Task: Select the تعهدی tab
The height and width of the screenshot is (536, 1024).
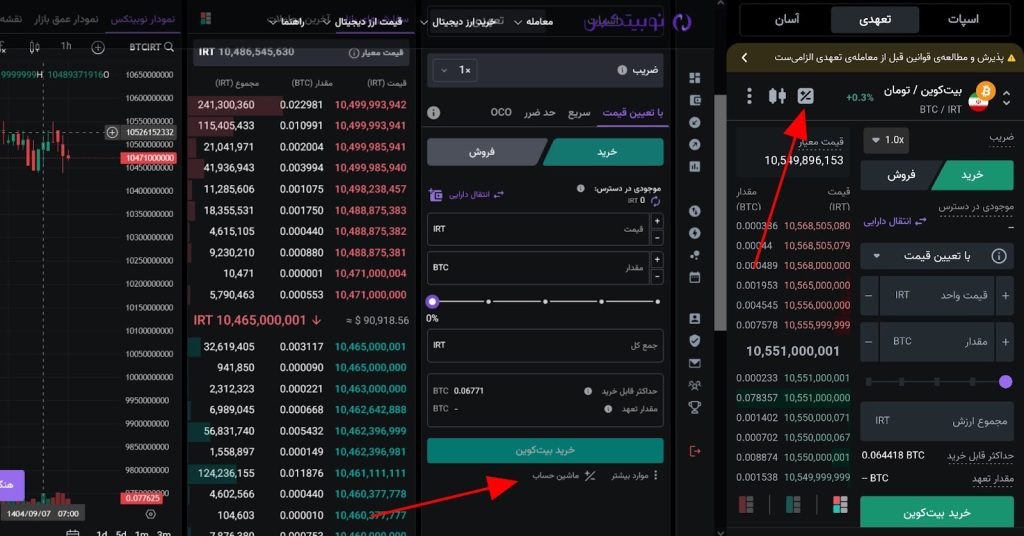Action: (875, 20)
